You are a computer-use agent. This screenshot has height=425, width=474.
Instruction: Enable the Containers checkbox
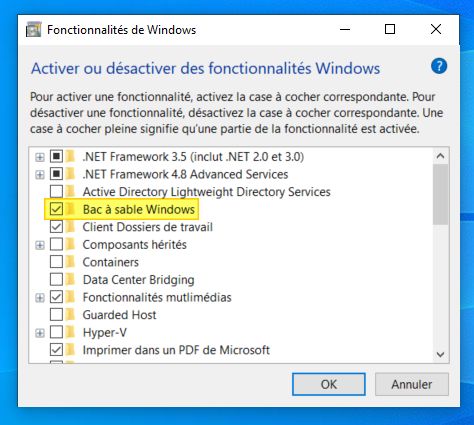56,262
